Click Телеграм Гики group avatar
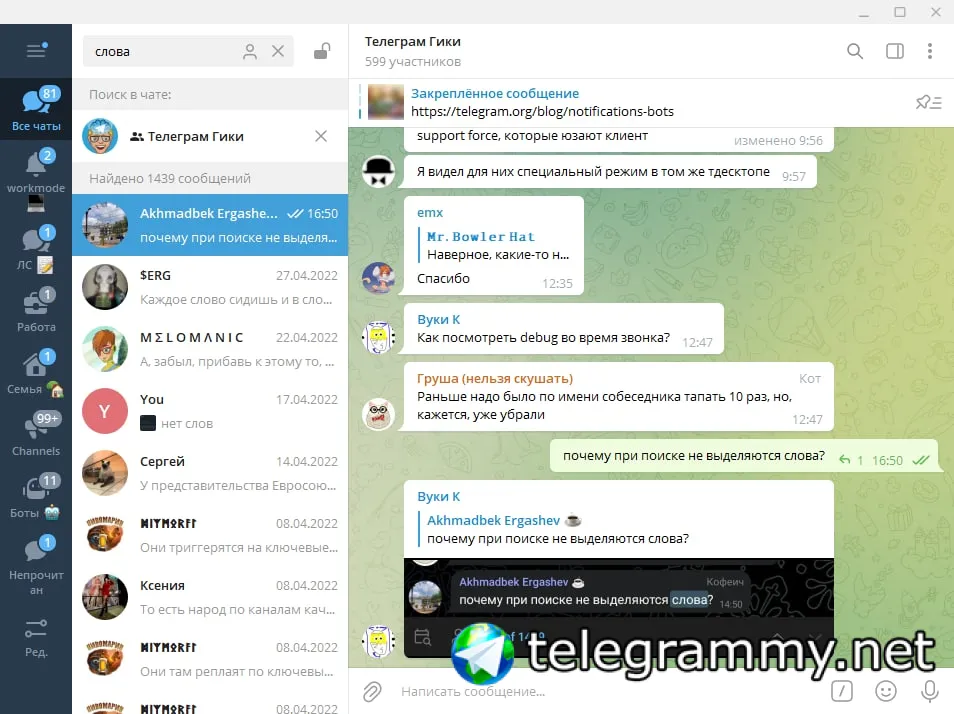Image resolution: width=954 pixels, height=714 pixels. [x=100, y=136]
